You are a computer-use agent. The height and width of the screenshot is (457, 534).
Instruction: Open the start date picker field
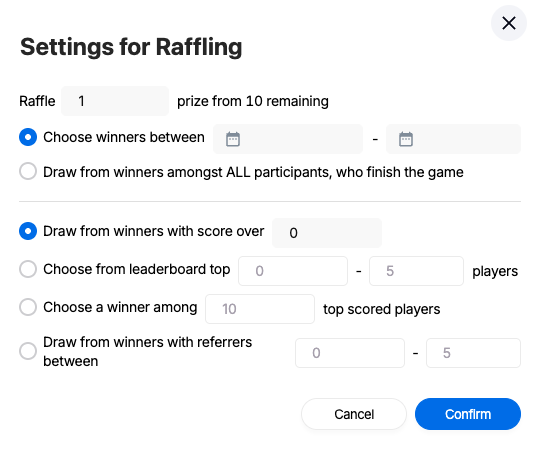coord(288,139)
